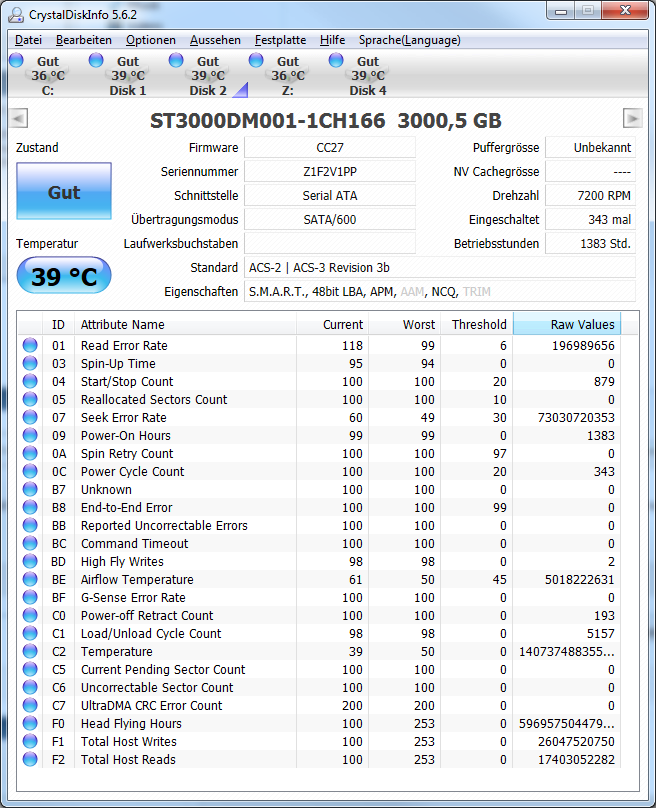Viewport: 656px width, 808px height.
Task: Click status orb for Airflow Temperature
Action: 30,579
